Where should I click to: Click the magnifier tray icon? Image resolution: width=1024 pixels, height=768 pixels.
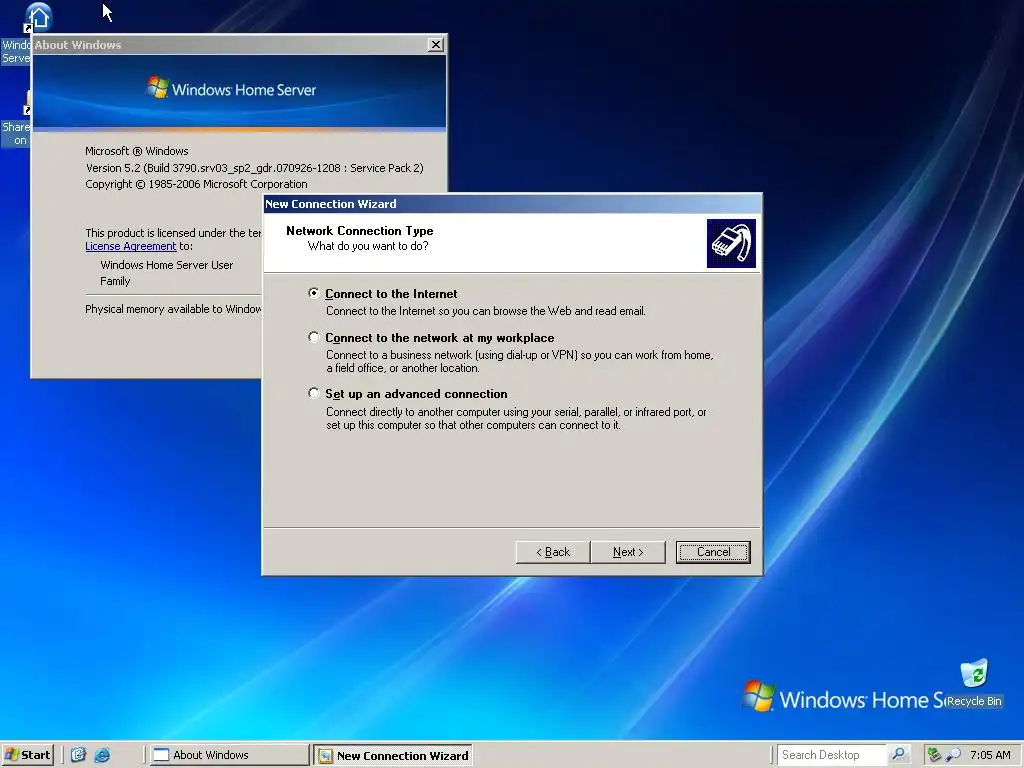[x=953, y=755]
